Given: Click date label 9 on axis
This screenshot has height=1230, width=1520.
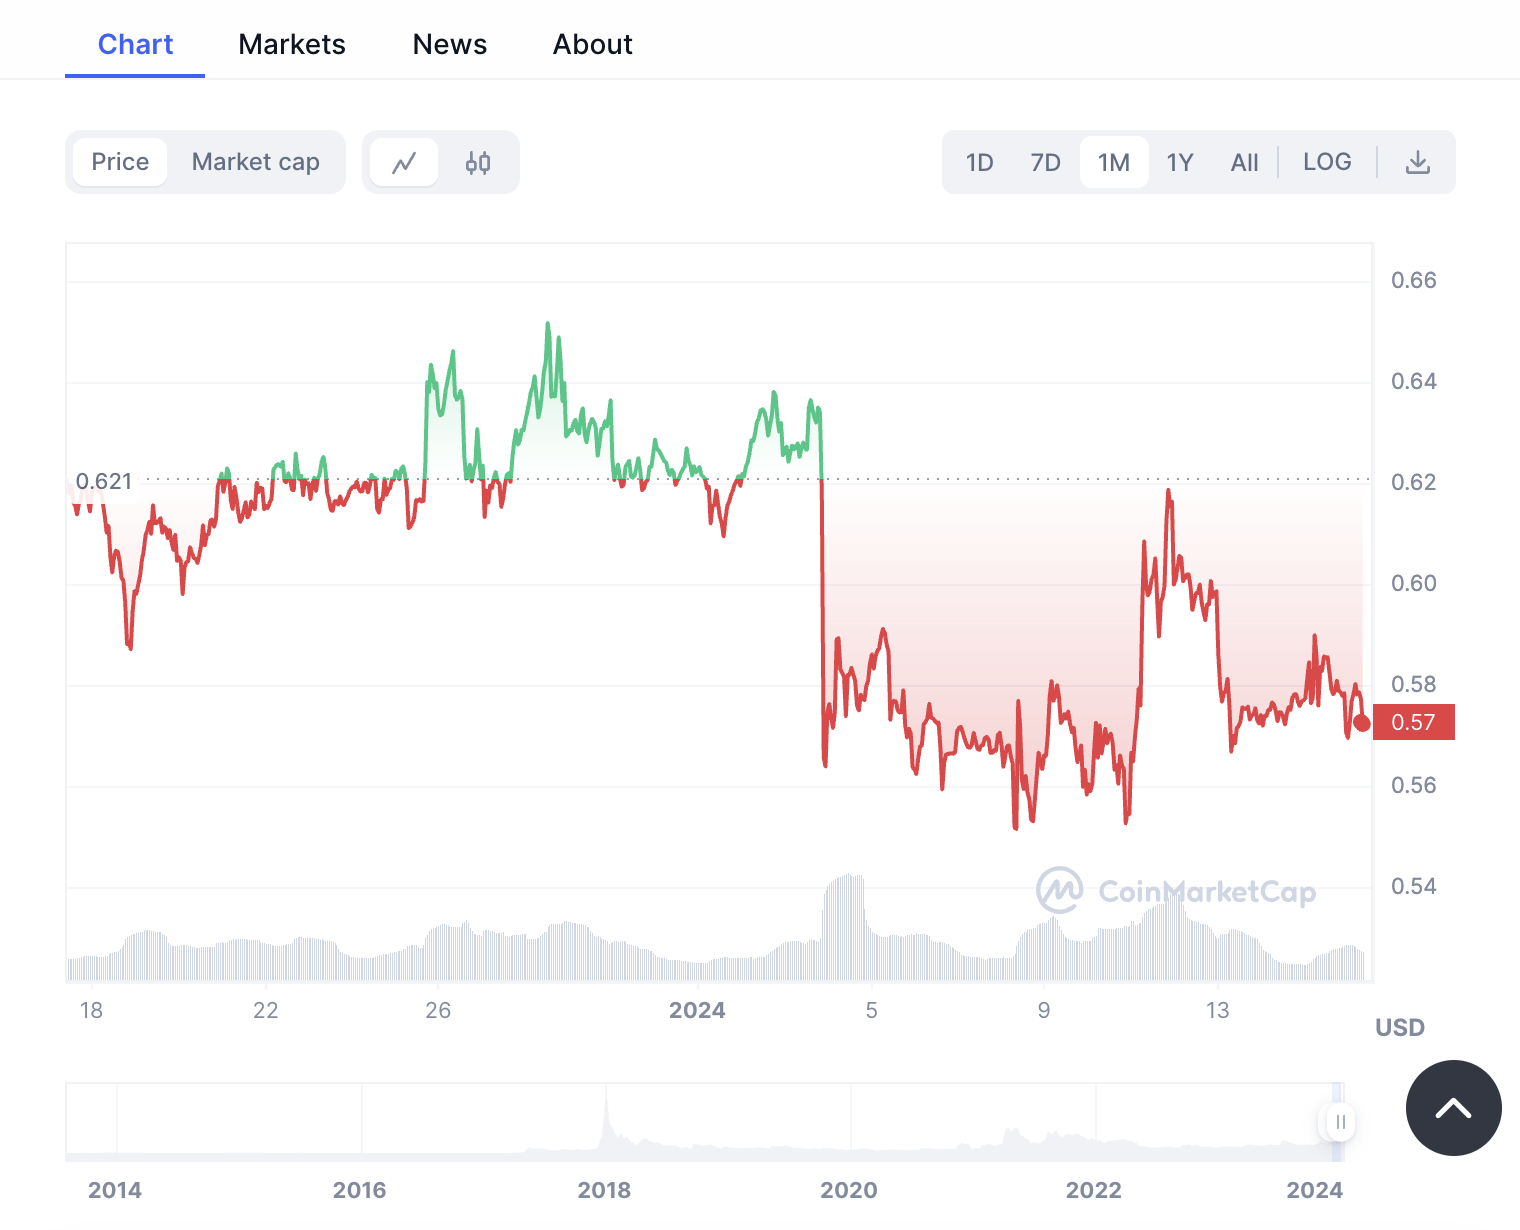Looking at the screenshot, I should [1044, 1010].
